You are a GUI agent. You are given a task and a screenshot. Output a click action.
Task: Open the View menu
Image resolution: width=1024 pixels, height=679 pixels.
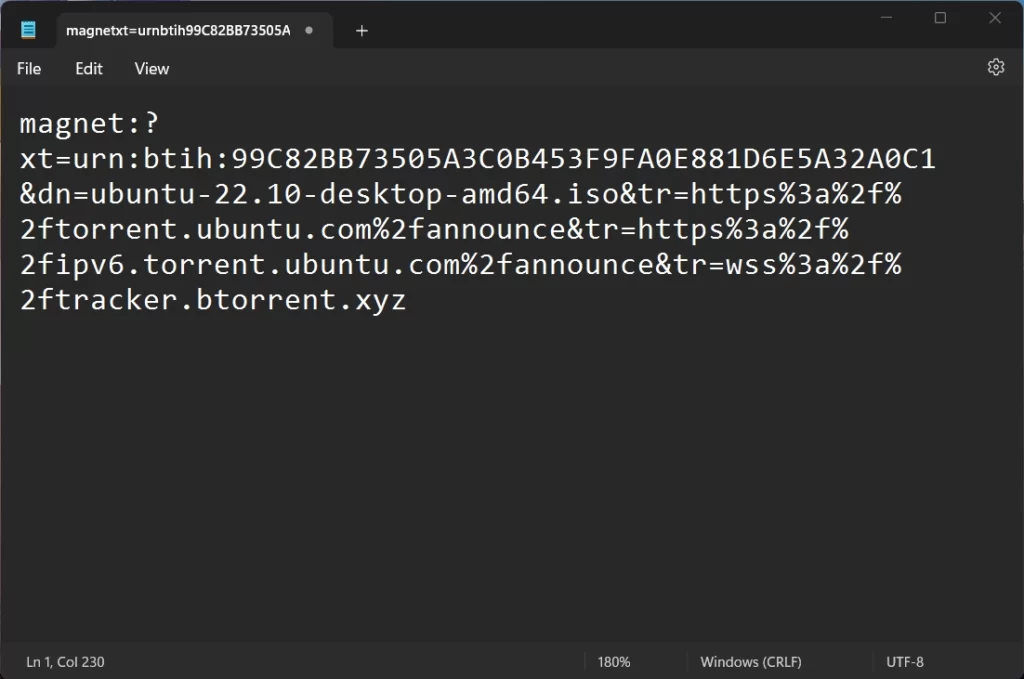pyautogui.click(x=152, y=69)
